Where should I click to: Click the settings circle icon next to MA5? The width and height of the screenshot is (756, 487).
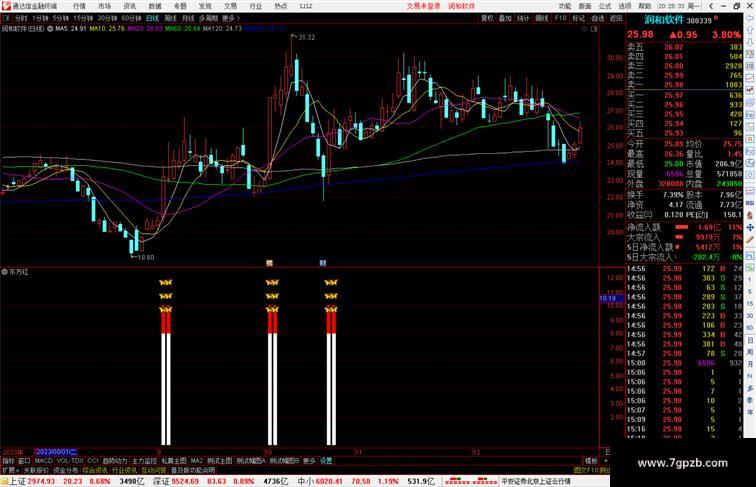coord(50,29)
